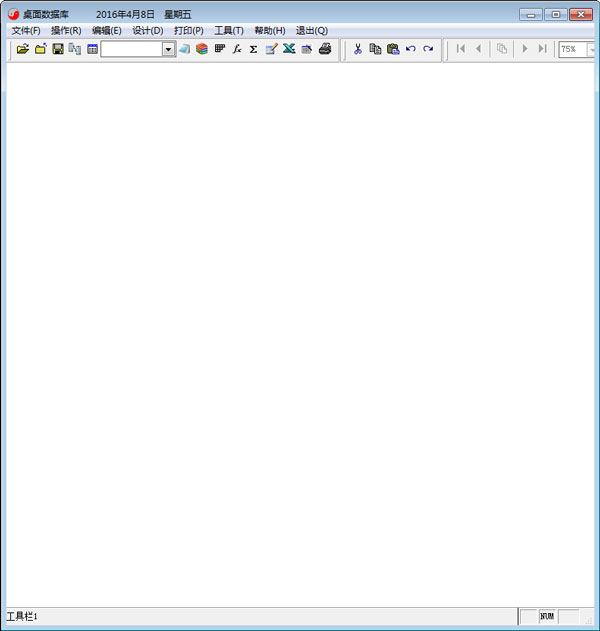Open the 编辑(E) menu
600x631 pixels.
pyautogui.click(x=107, y=31)
